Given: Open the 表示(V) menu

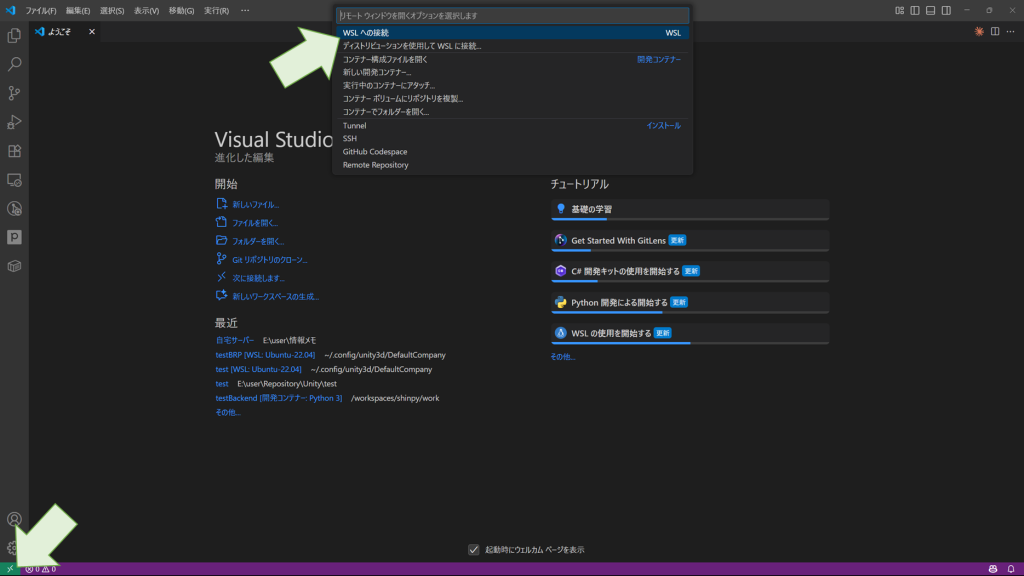Looking at the screenshot, I should [146, 10].
